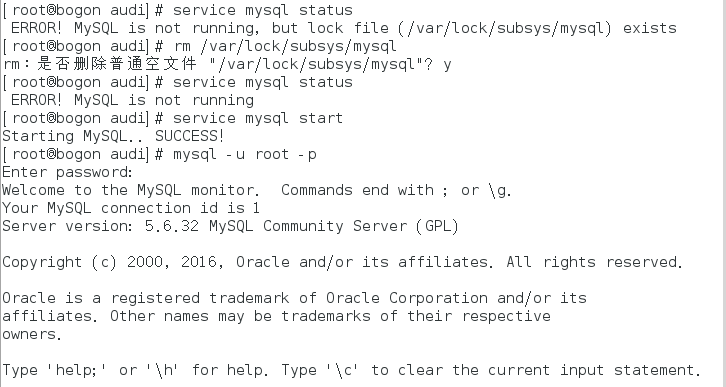The width and height of the screenshot is (726, 387).
Task: Click the second 'service mysql status' command
Action: (x=263, y=82)
